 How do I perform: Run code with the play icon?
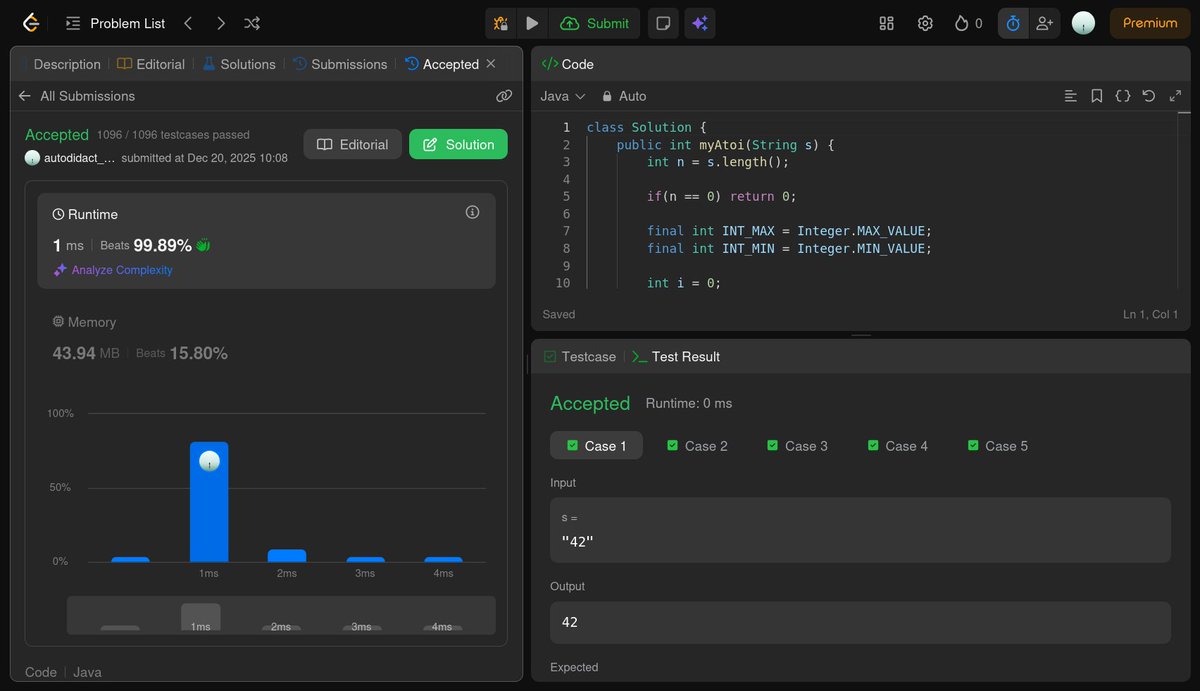[532, 23]
